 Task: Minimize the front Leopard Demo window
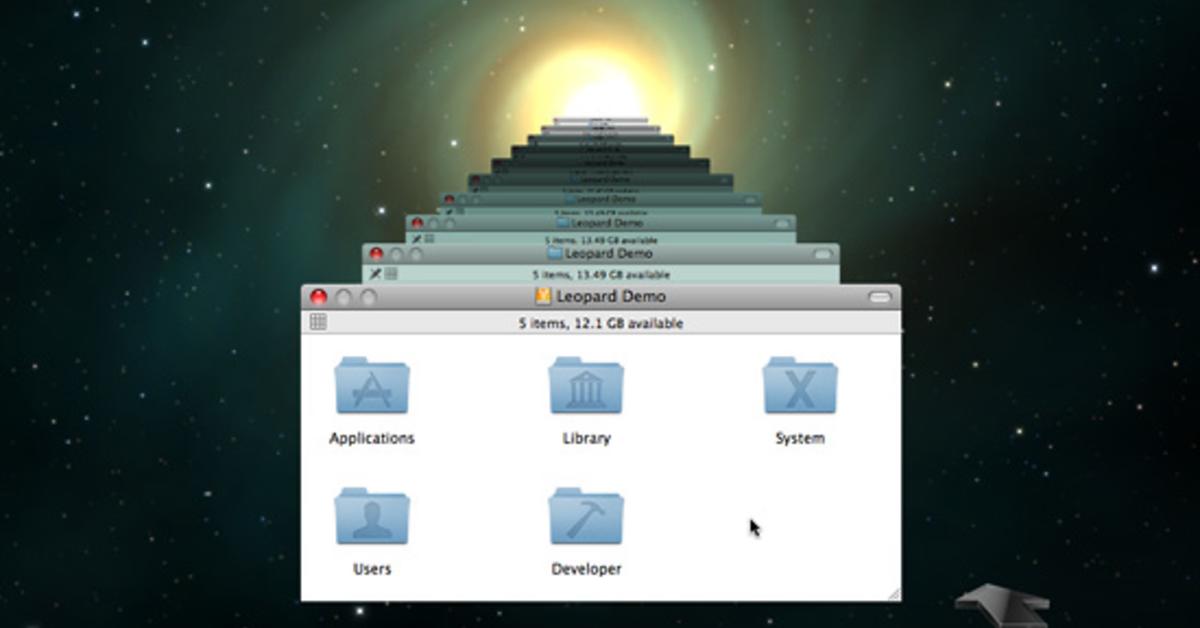click(x=344, y=297)
